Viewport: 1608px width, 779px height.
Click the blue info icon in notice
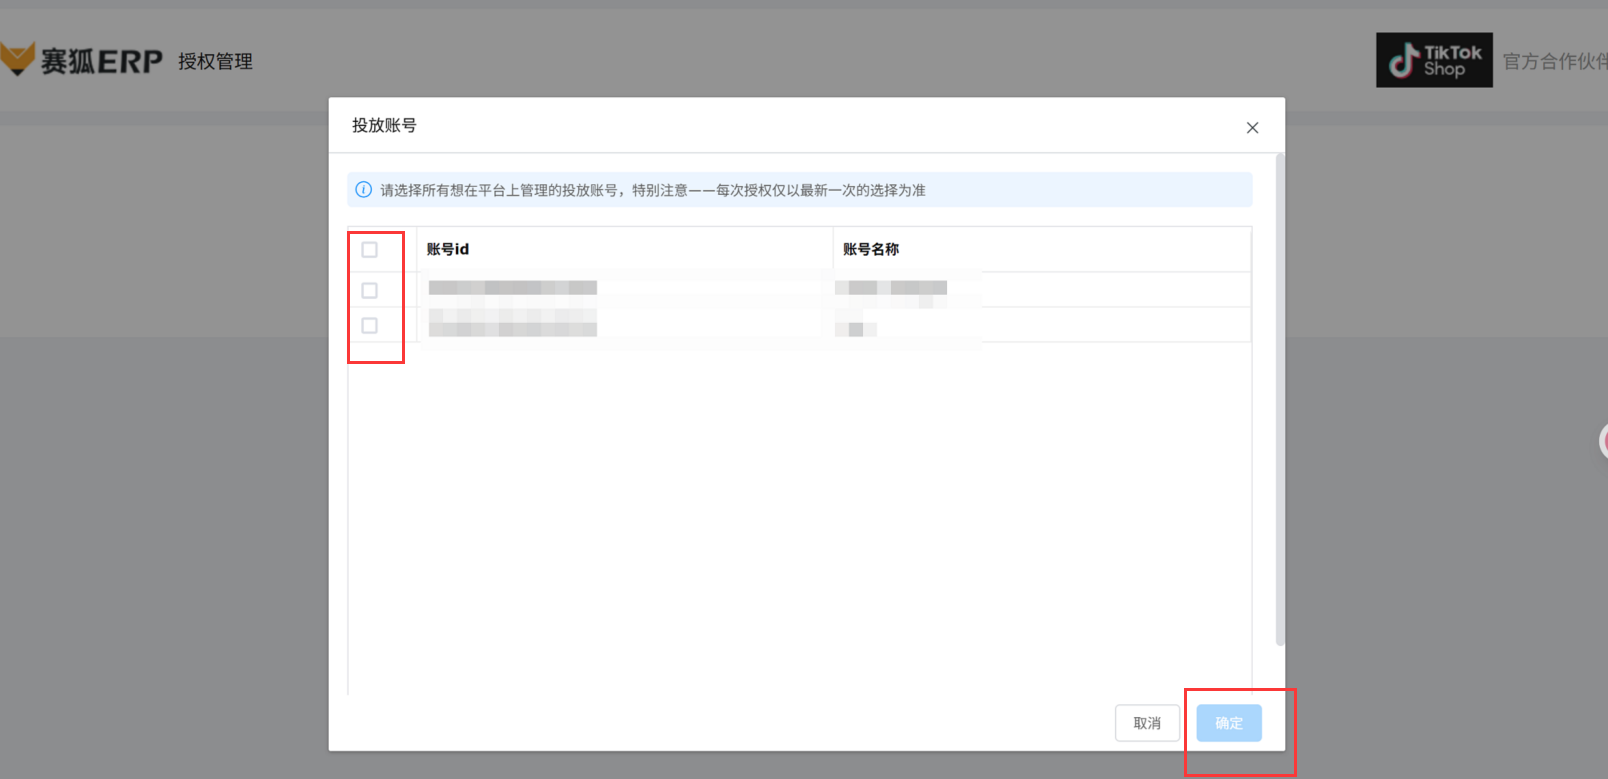click(364, 190)
